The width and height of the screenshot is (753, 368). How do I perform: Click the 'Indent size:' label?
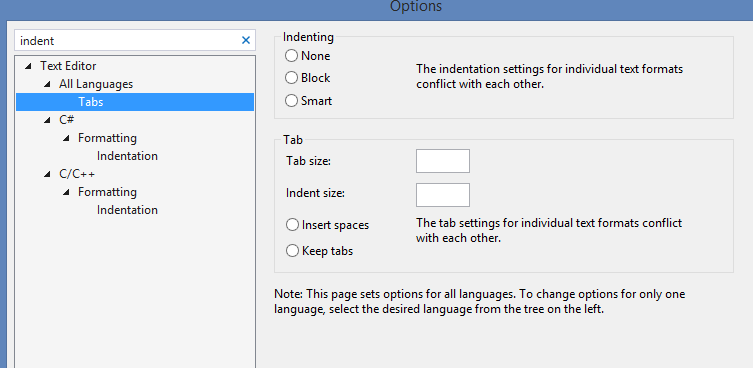[x=316, y=194]
